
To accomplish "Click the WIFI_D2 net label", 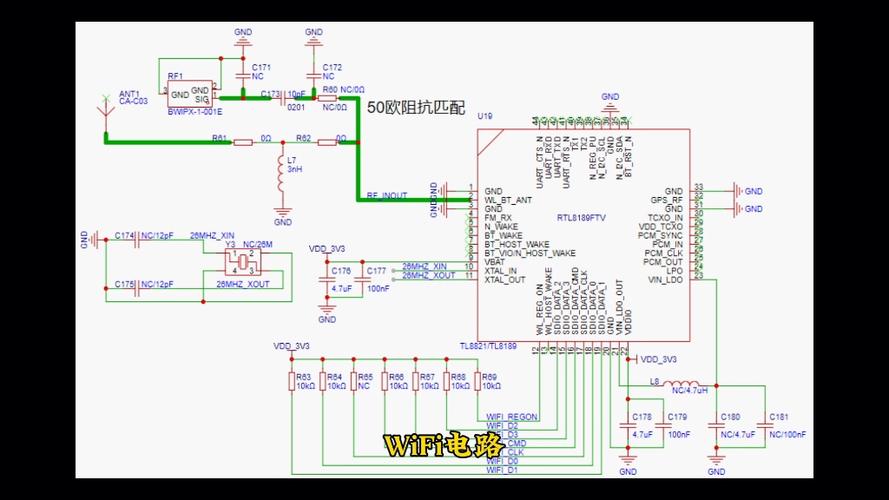I will click(x=502, y=426).
